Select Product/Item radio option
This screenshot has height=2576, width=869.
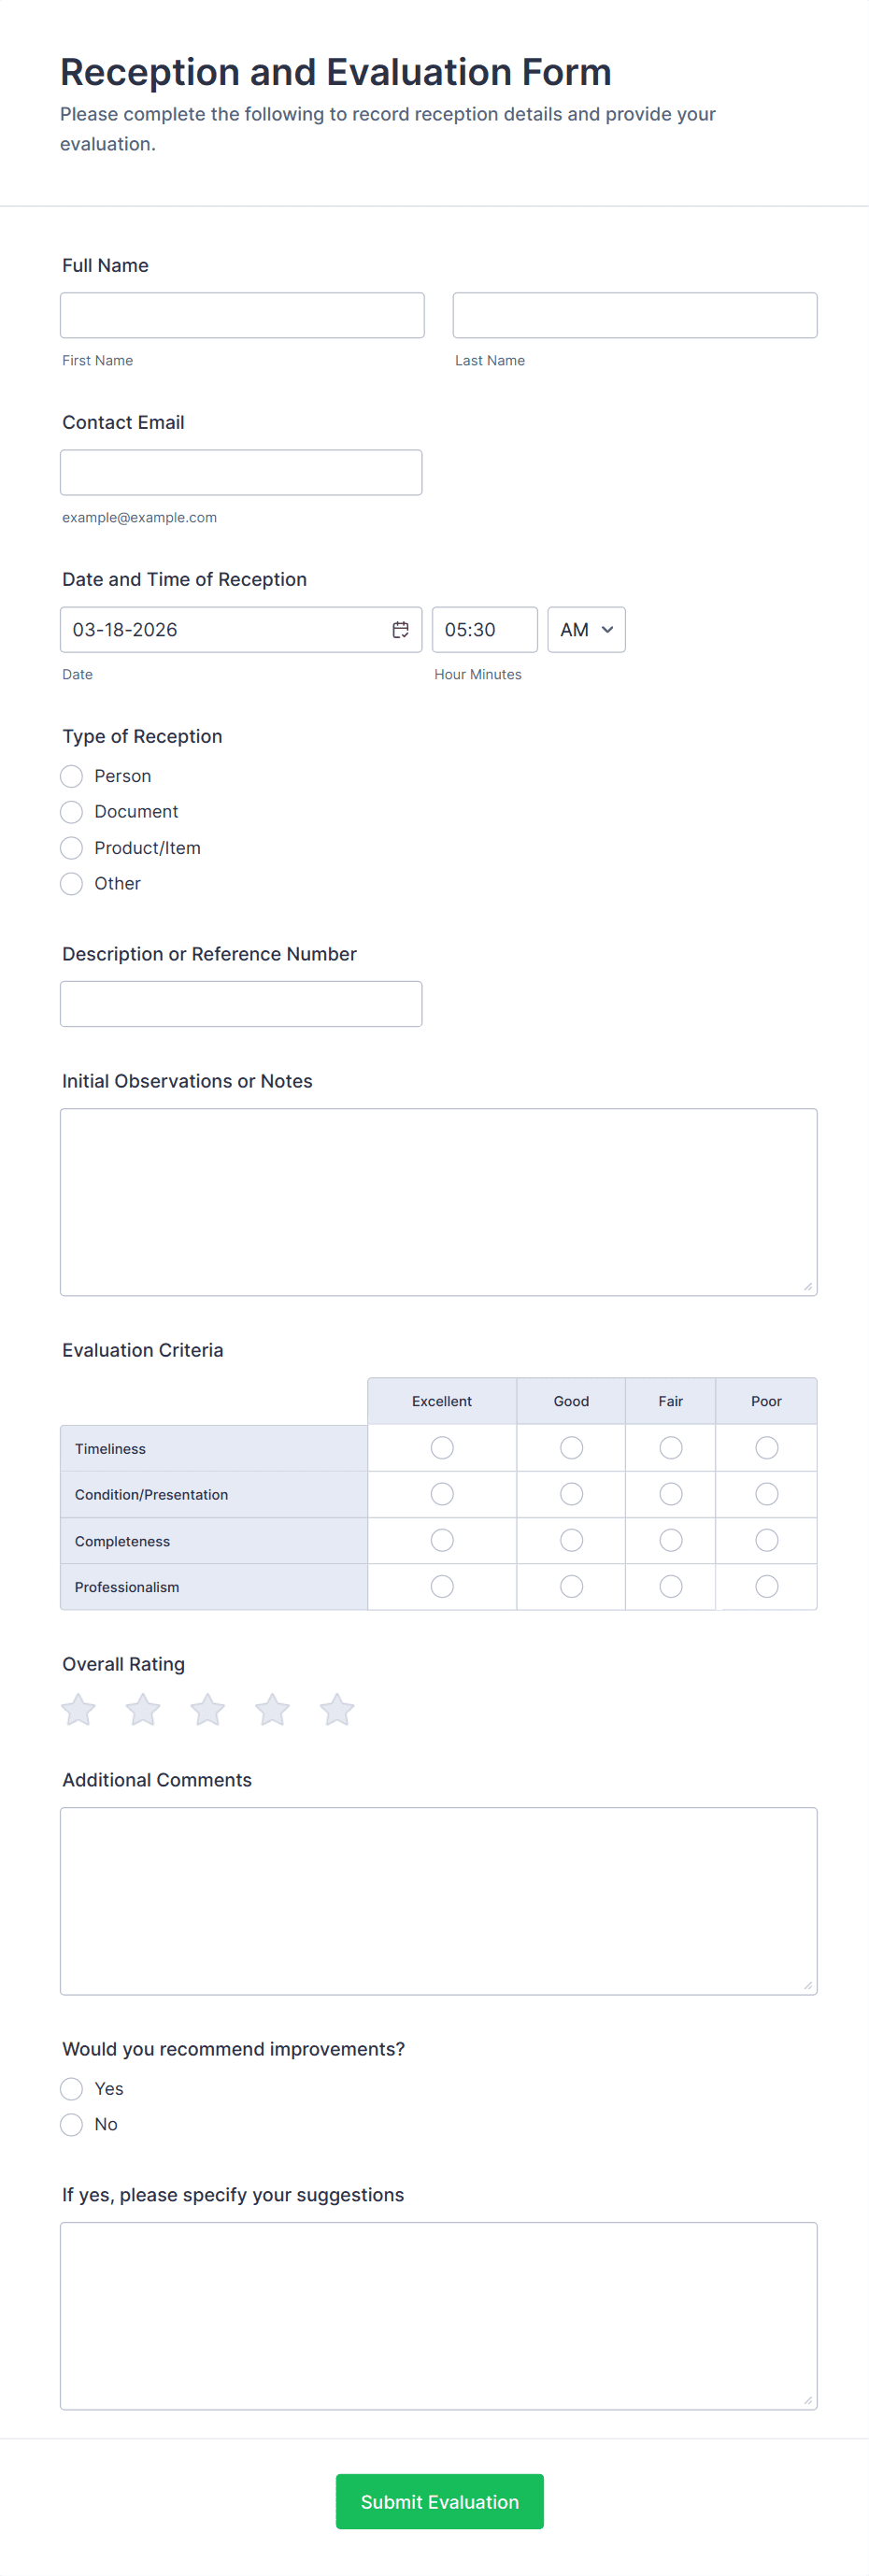tap(72, 848)
